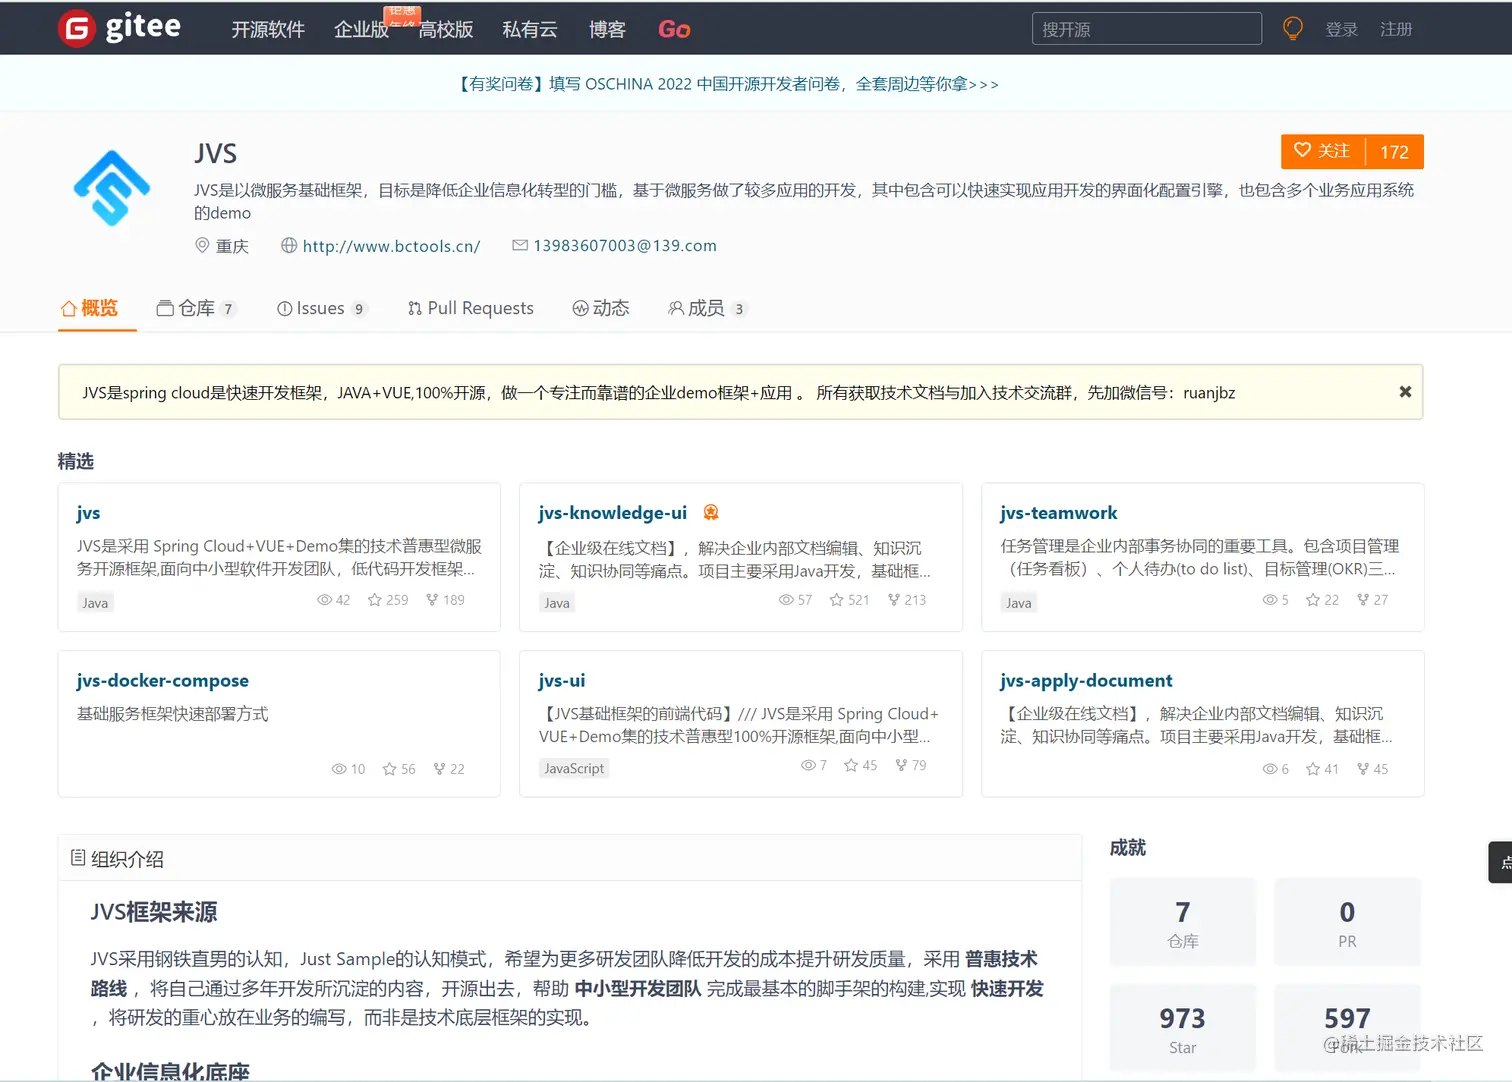Viewport: 1512px width, 1082px height.
Task: Click the fork icon on the jvs-teamwork card
Action: tap(1363, 600)
